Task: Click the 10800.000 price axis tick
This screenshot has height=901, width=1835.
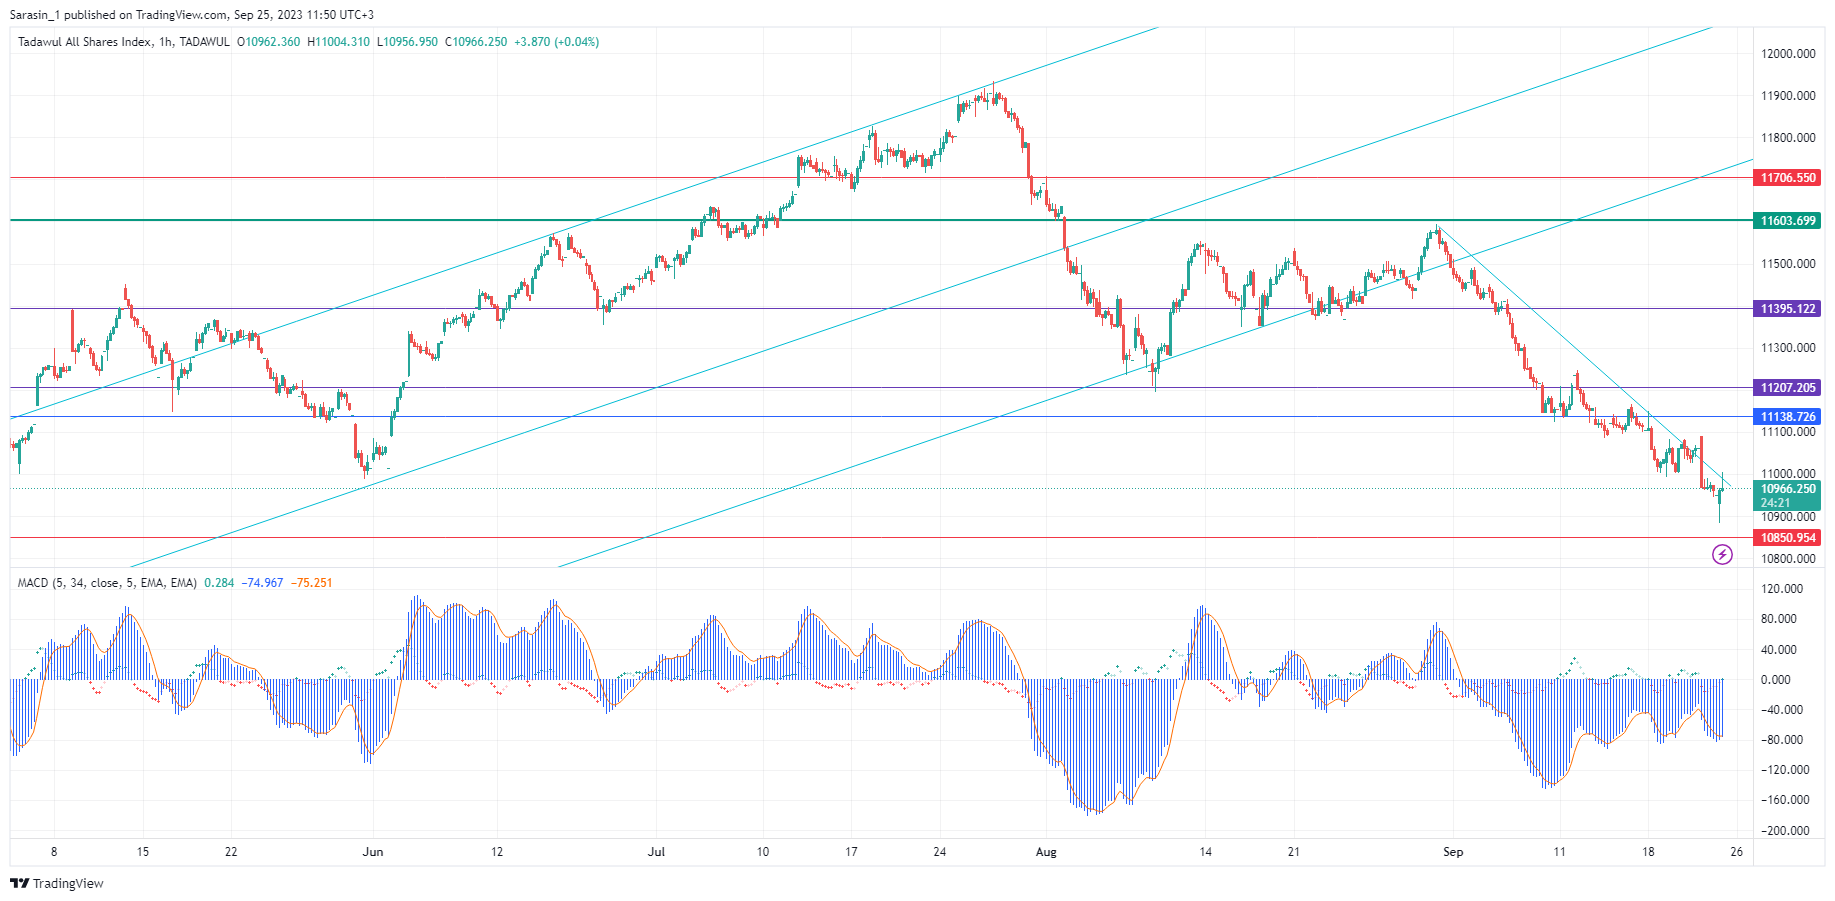Action: pyautogui.click(x=1788, y=559)
